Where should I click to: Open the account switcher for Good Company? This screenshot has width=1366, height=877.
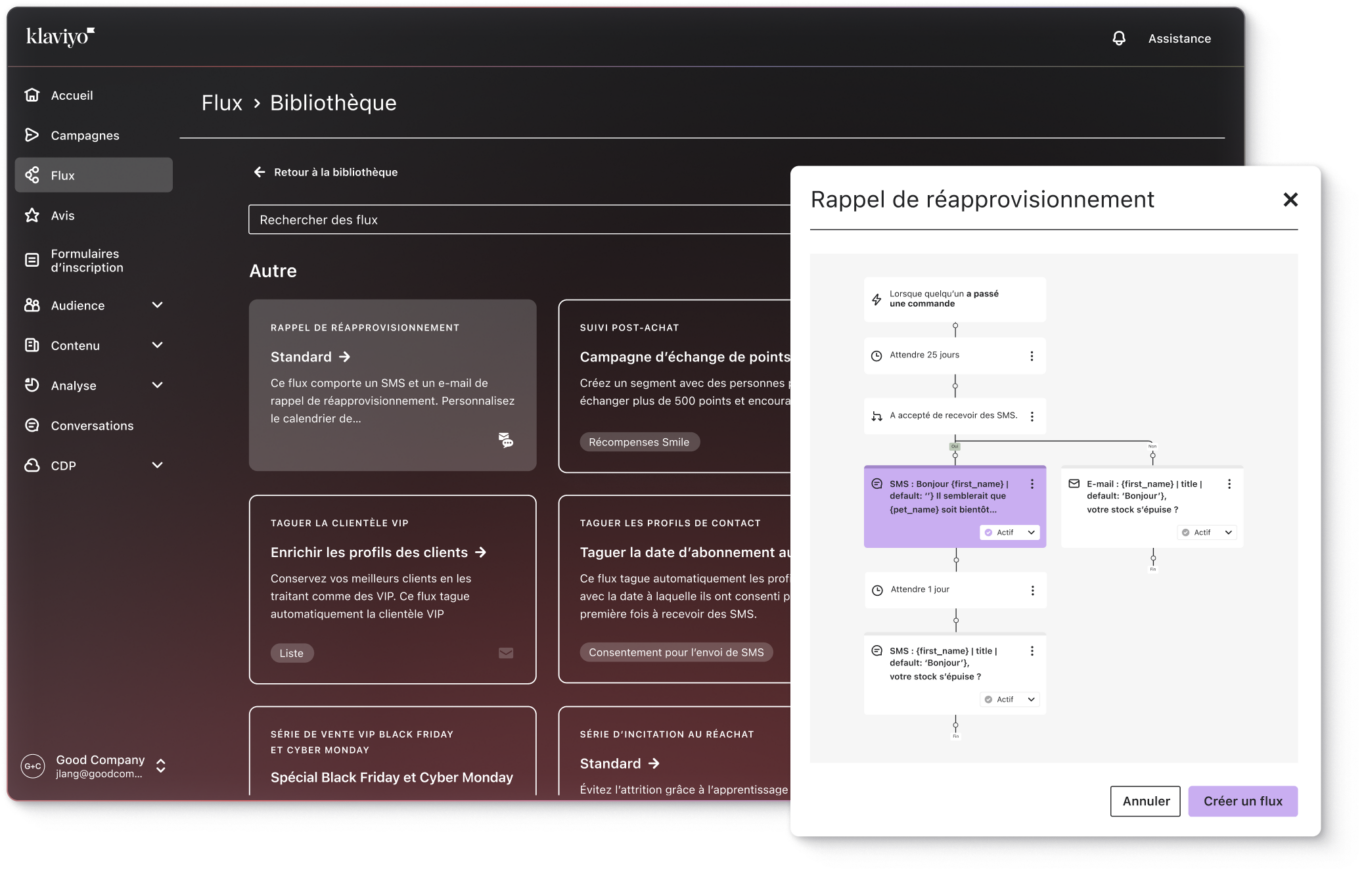pos(161,766)
